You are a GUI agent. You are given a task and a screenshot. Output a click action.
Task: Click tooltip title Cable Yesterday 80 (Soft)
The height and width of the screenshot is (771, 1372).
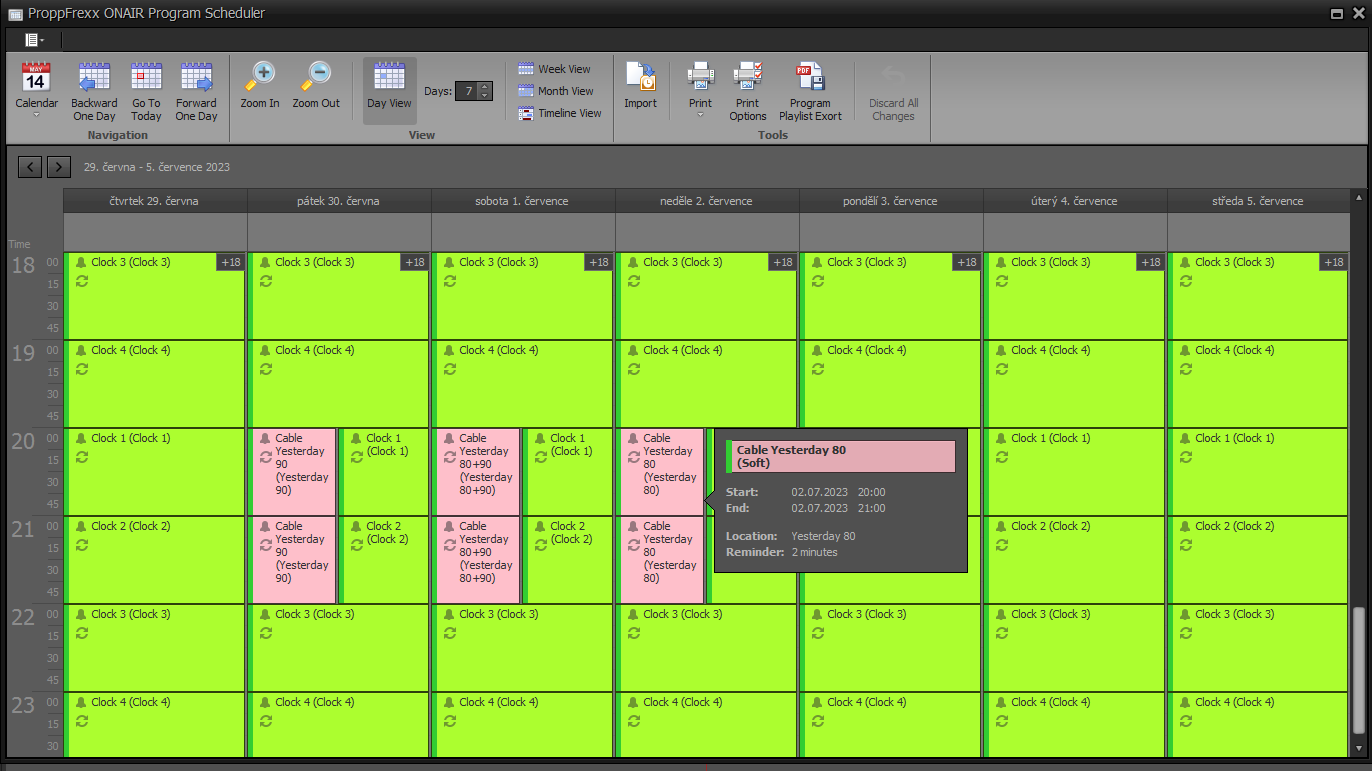(841, 456)
